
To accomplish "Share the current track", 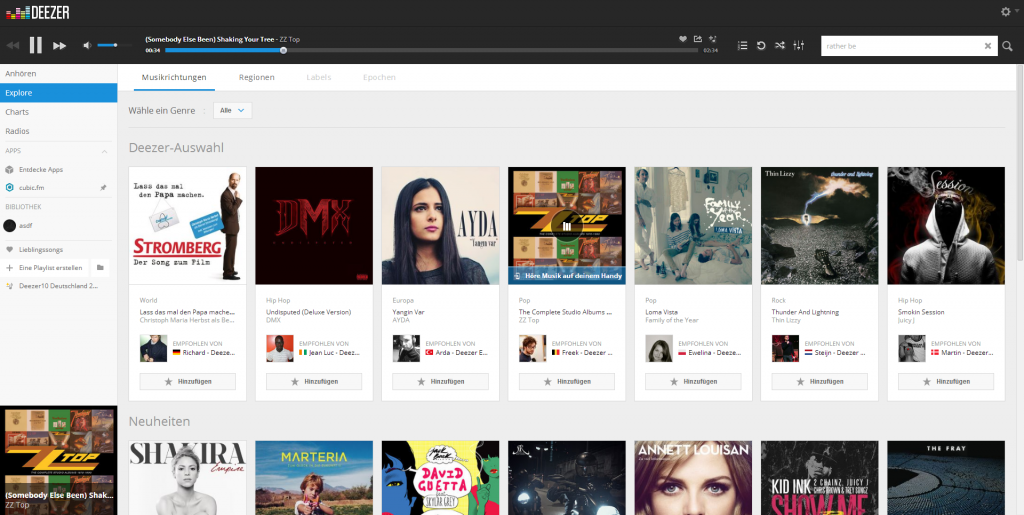I will (x=697, y=39).
